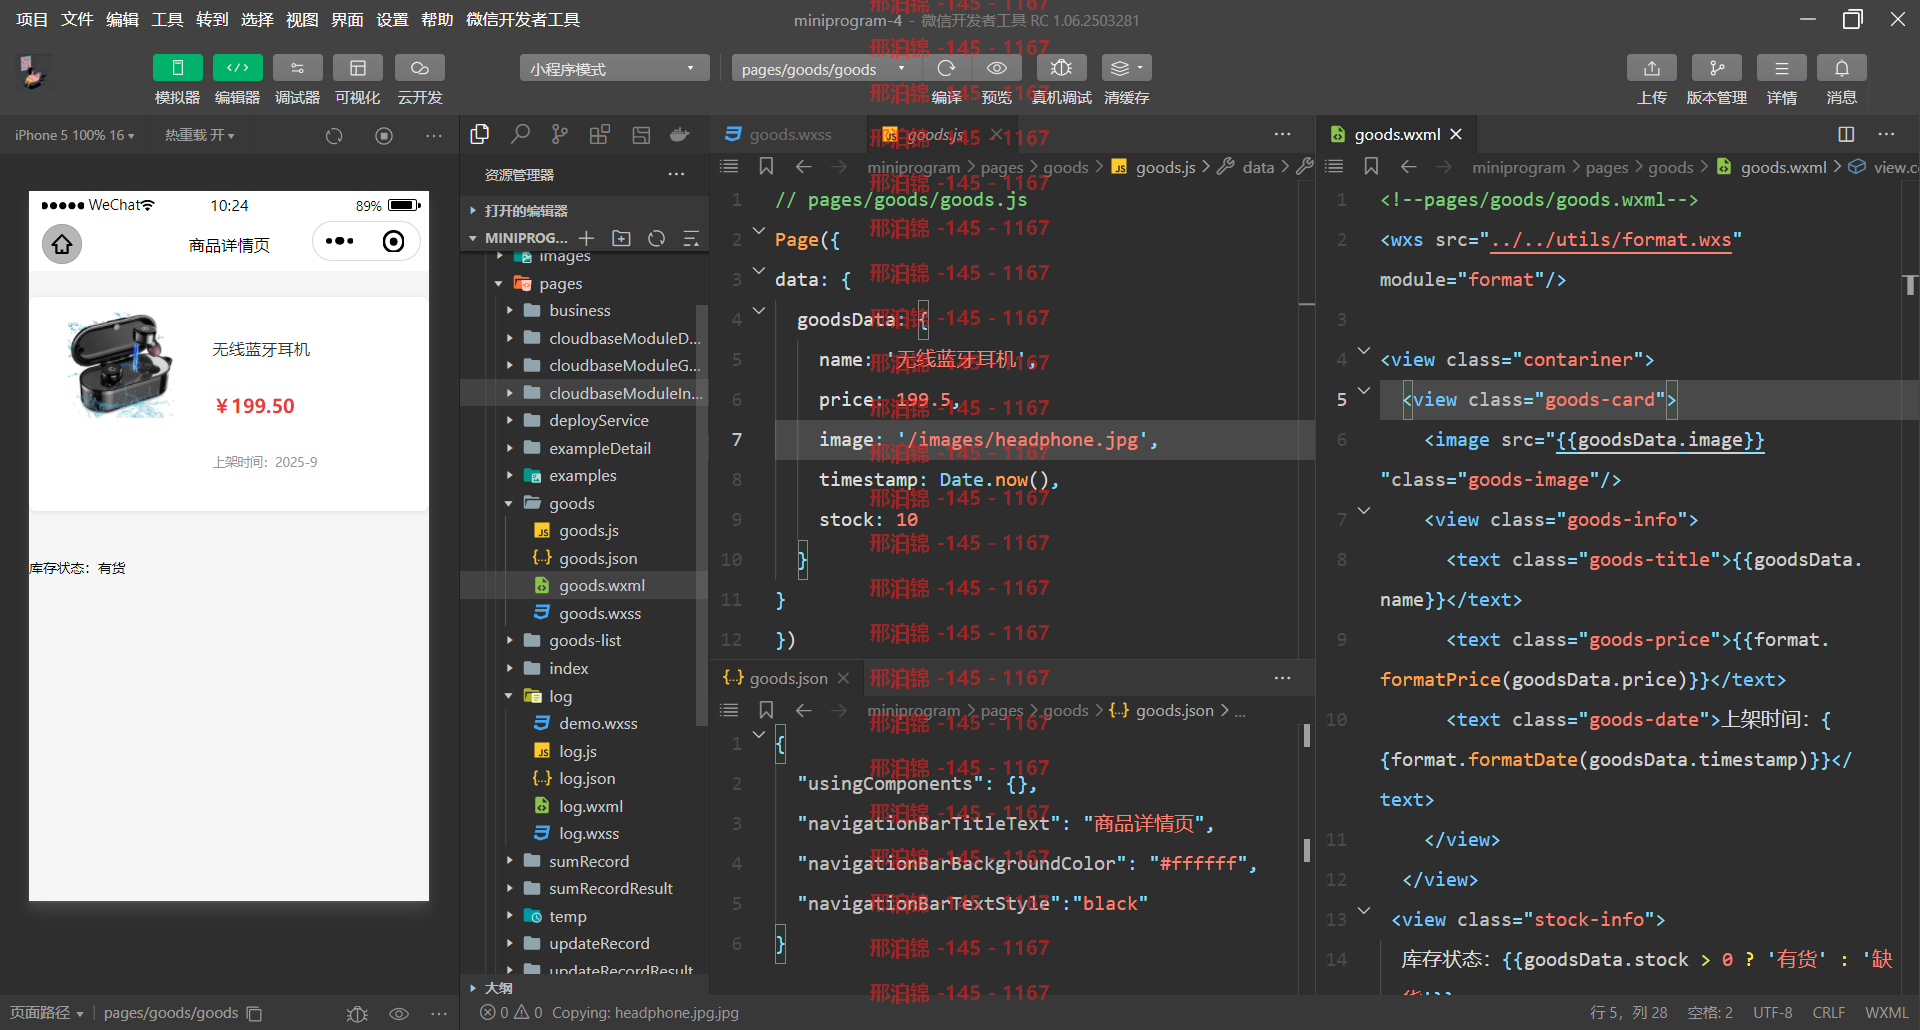The height and width of the screenshot is (1030, 1920).
Task: Split the goods.wxml editor
Action: click(x=1846, y=134)
